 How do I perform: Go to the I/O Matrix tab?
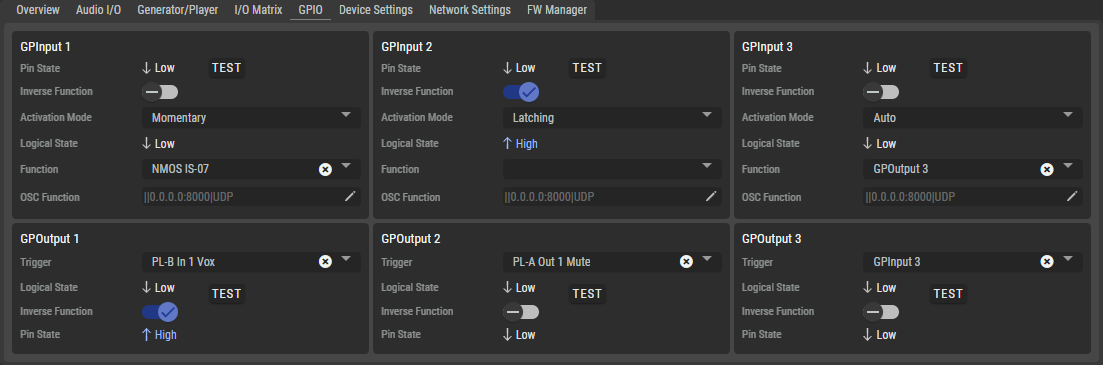click(x=258, y=10)
